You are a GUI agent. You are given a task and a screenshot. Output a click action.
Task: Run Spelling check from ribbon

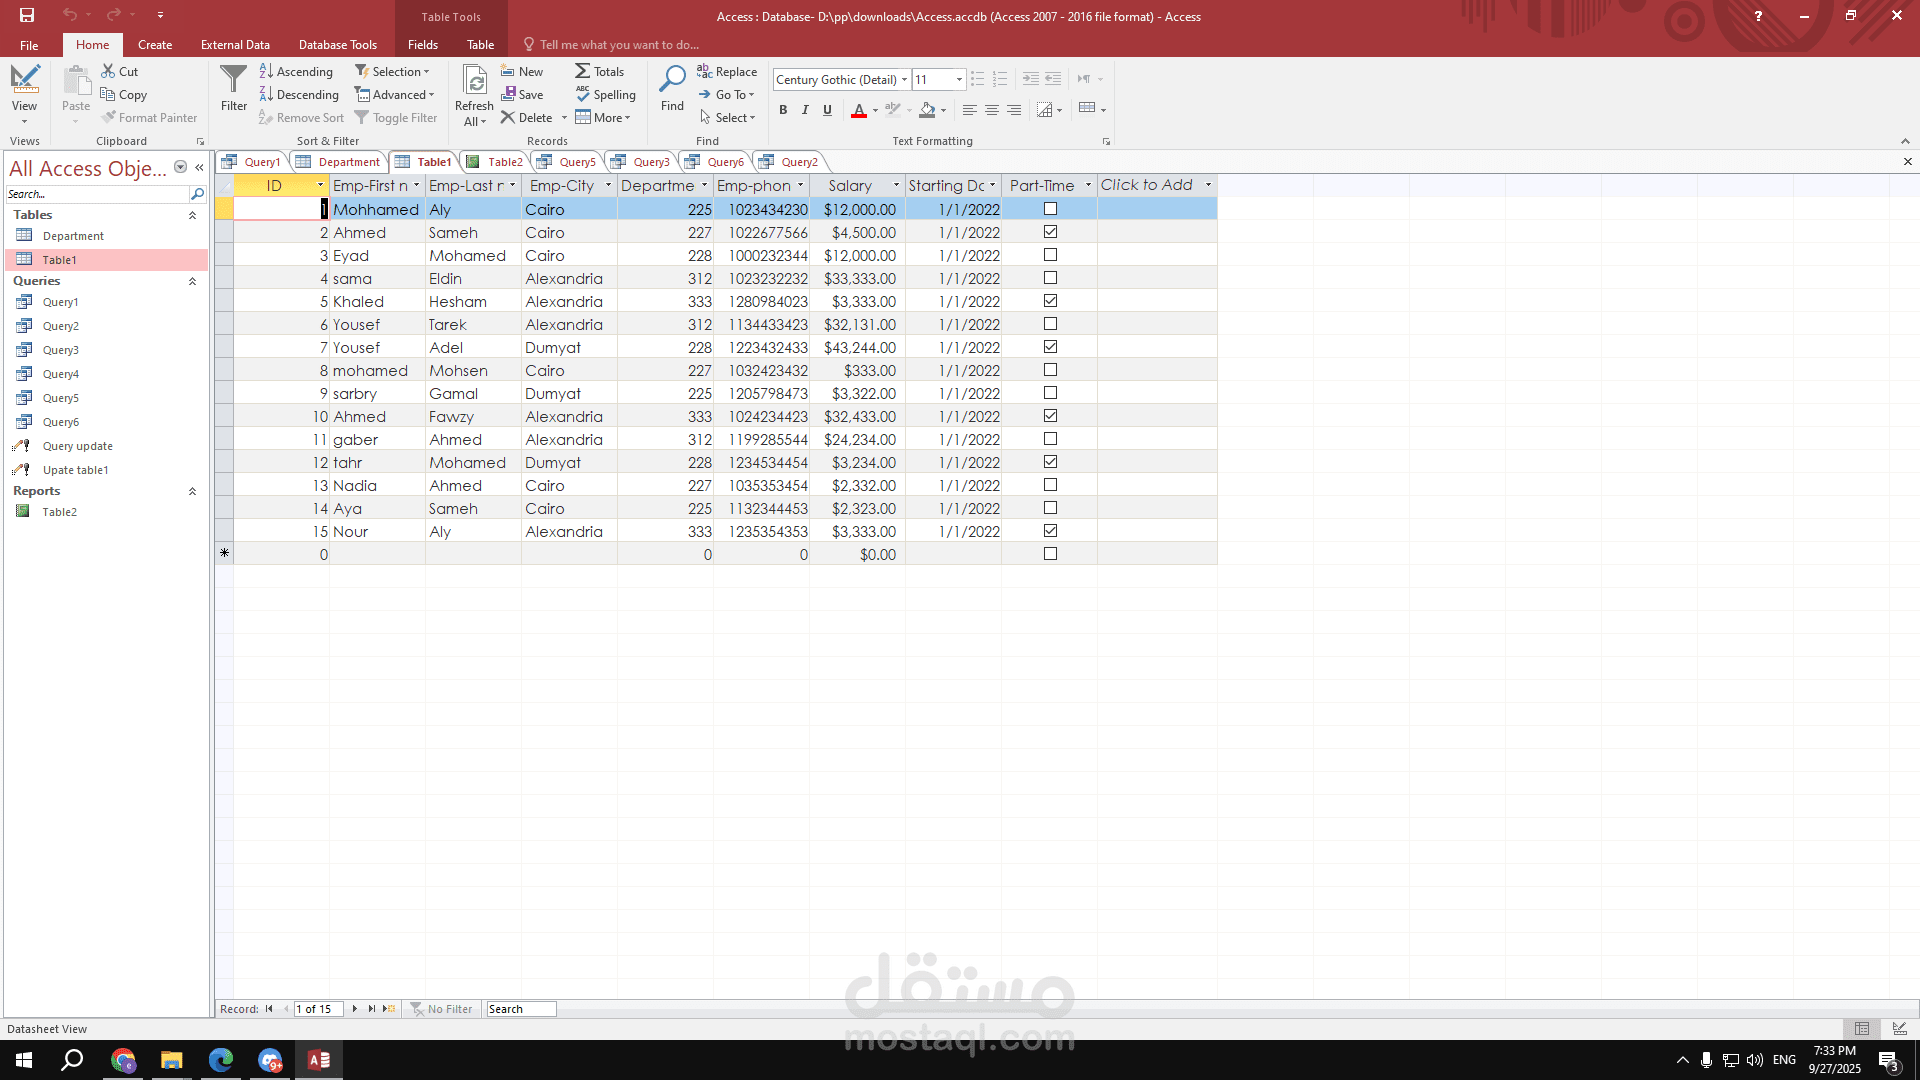pos(605,94)
